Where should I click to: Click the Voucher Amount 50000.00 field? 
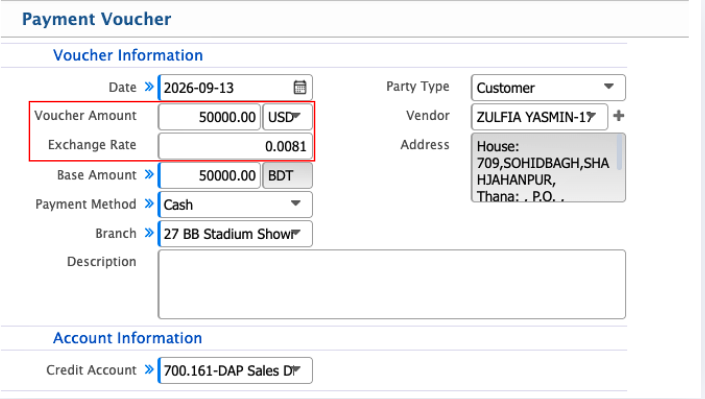point(210,117)
